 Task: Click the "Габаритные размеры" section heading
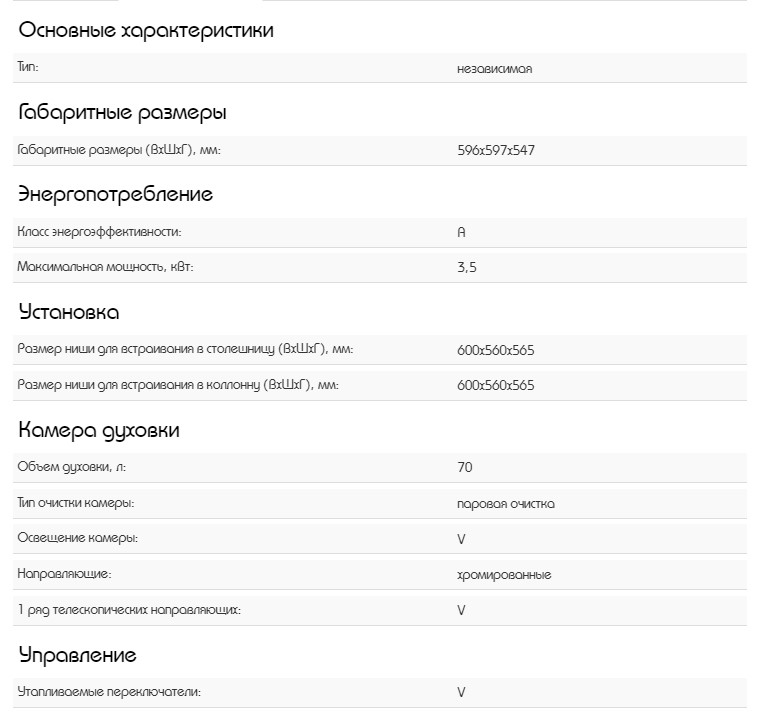pyautogui.click(x=122, y=112)
